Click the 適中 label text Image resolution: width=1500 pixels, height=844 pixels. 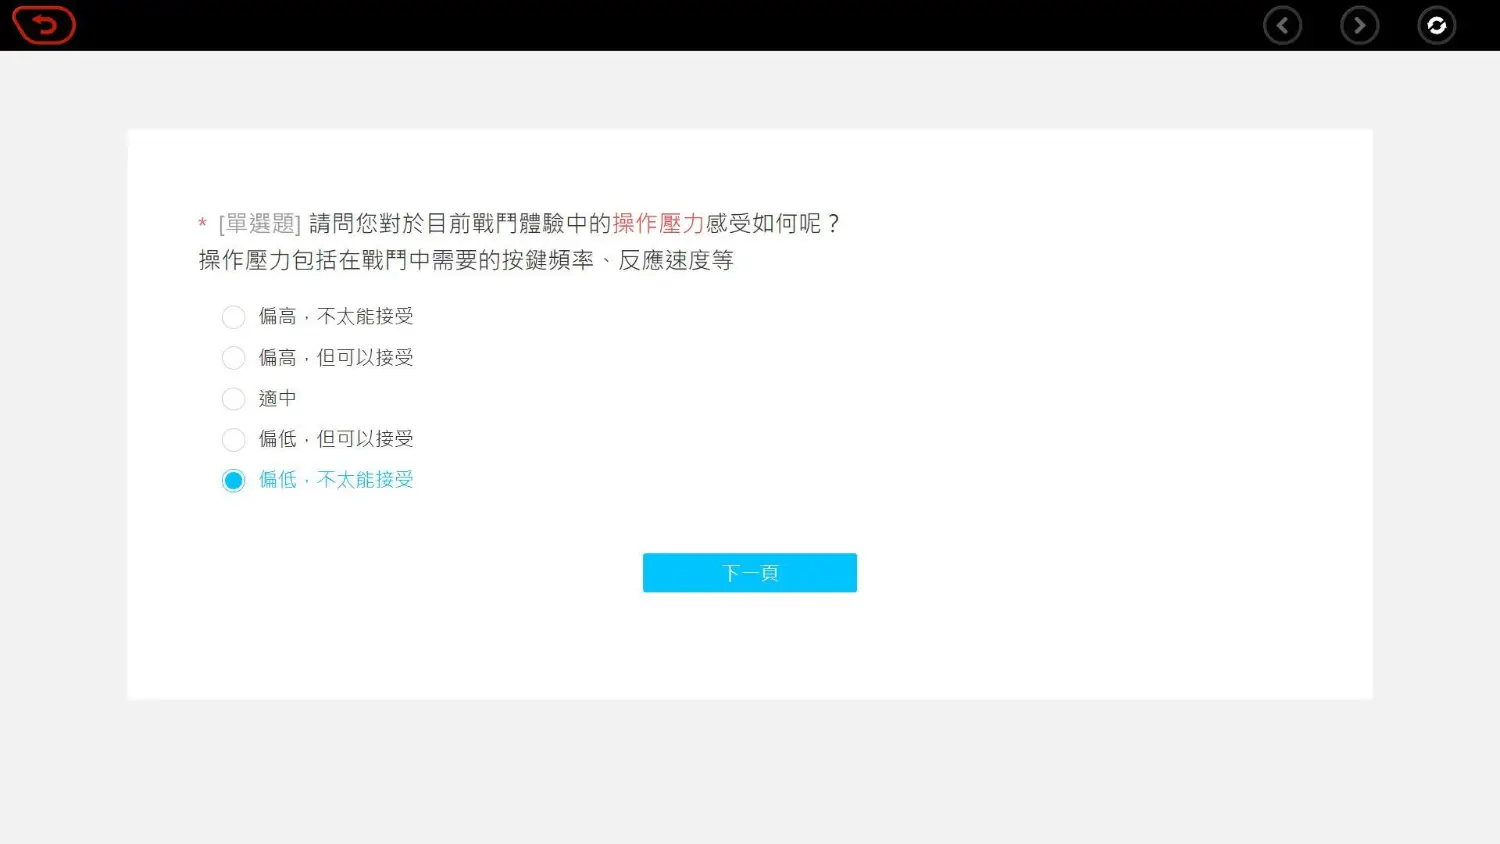click(x=277, y=399)
